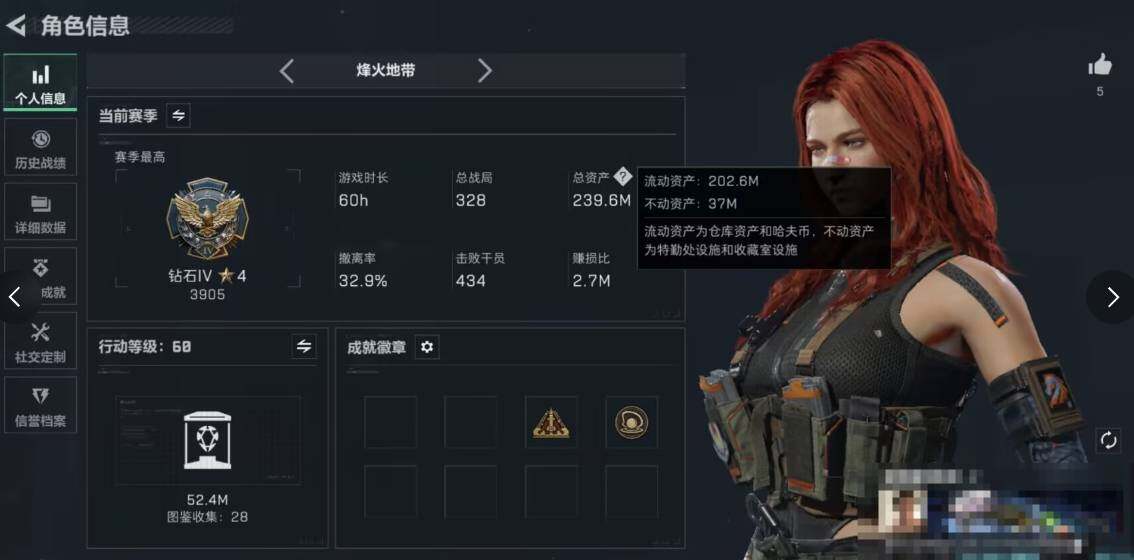The width and height of the screenshot is (1134, 560).
Task: Toggle the 行动等级 swap button
Action: point(304,346)
